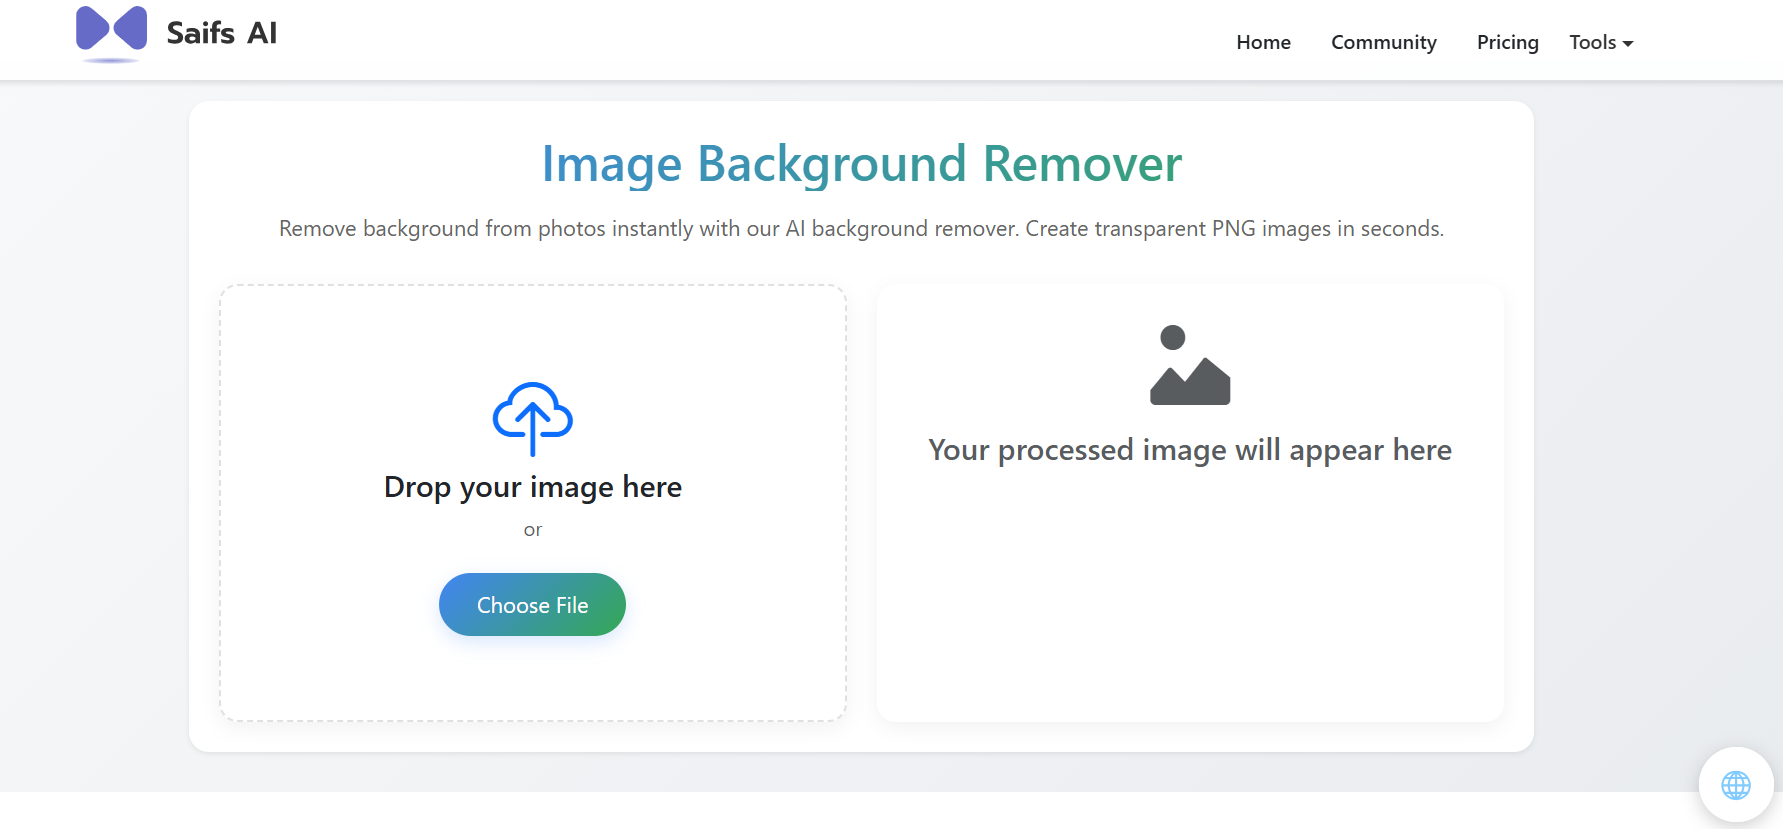Click the shadow mark beneath the logo
This screenshot has width=1783, height=829.
coord(110,61)
